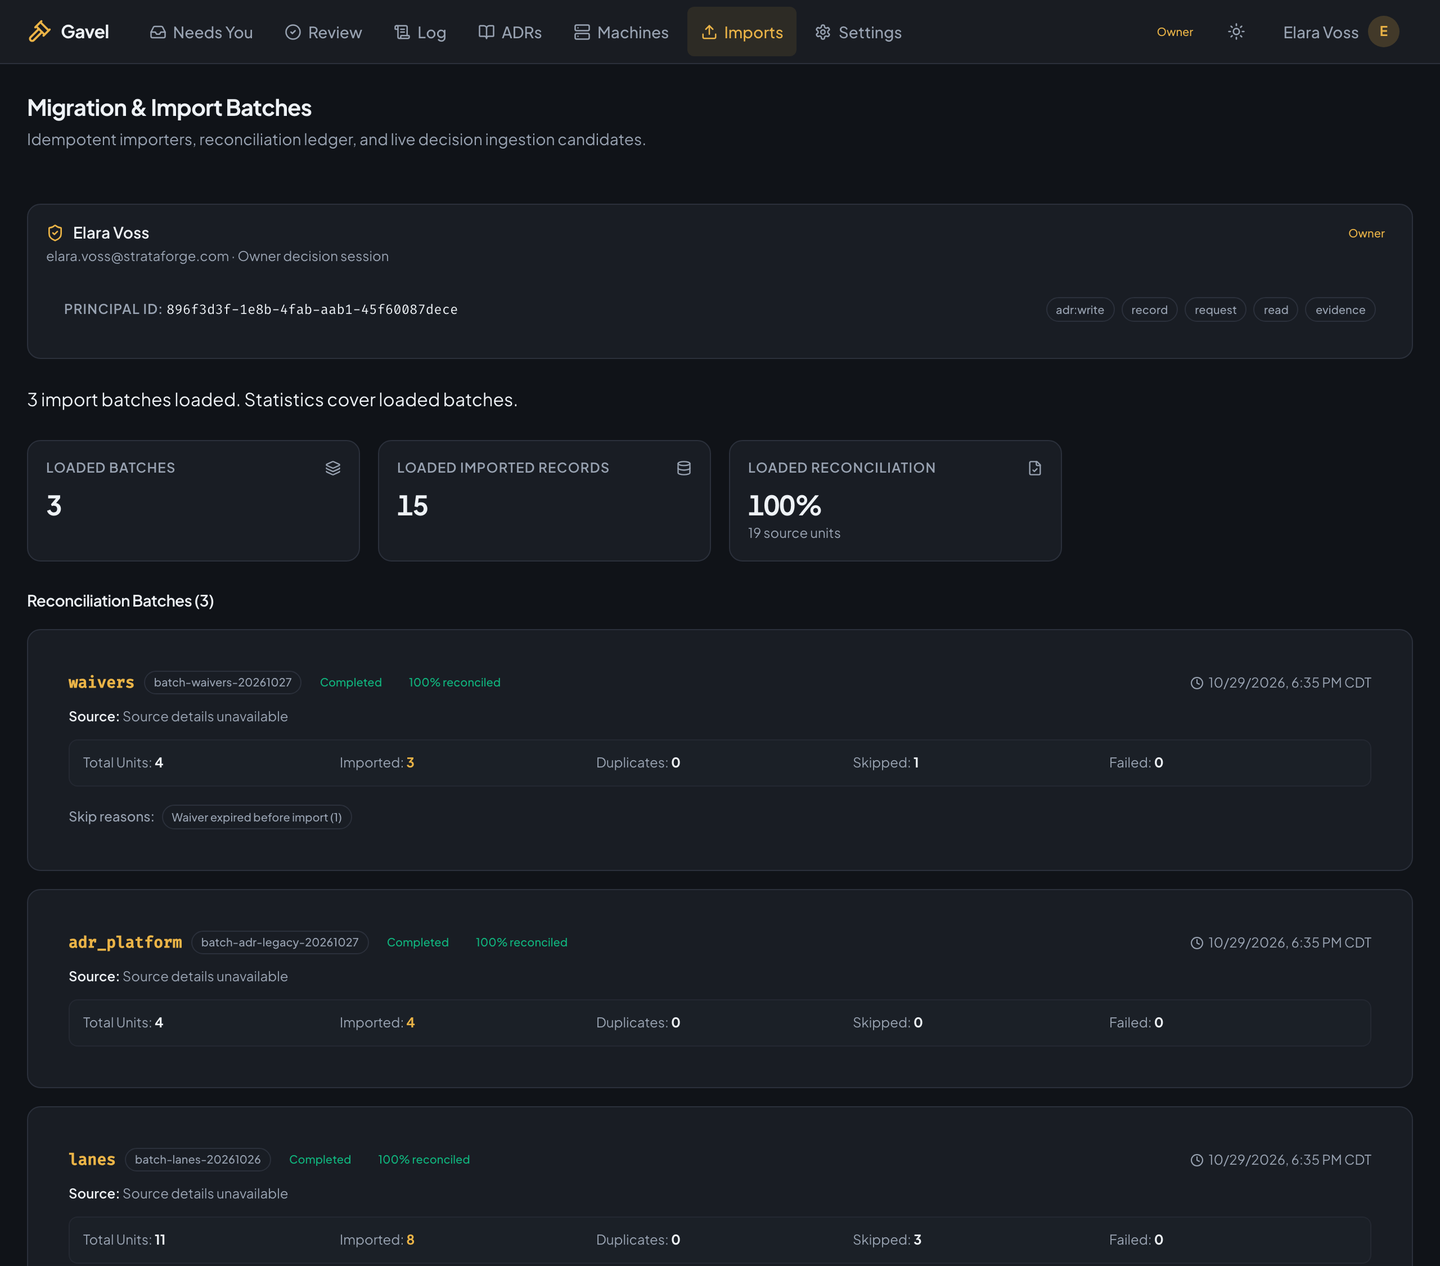Screen dimensions: 1440x1266
Task: Click database icon in Loaded Imported Records card
Action: (x=684, y=468)
